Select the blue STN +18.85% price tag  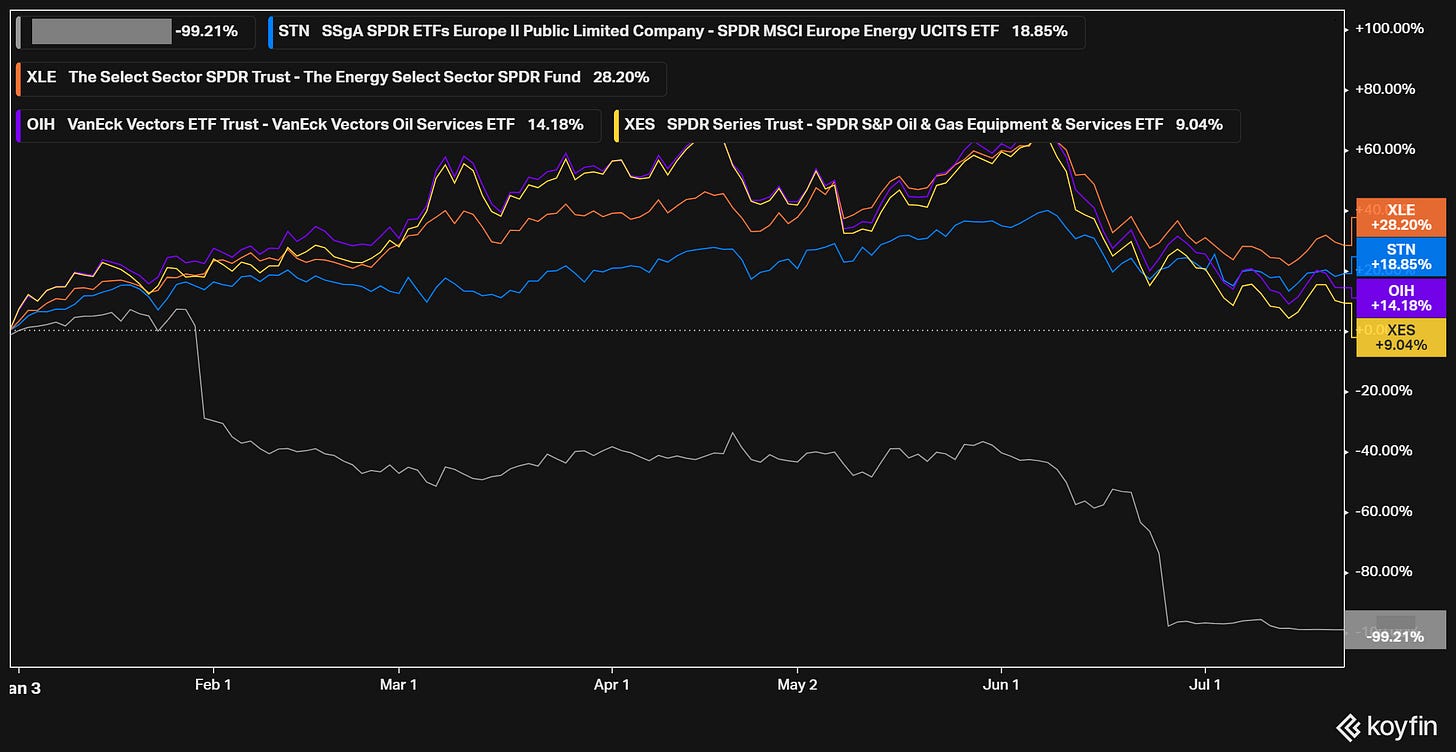1401,257
